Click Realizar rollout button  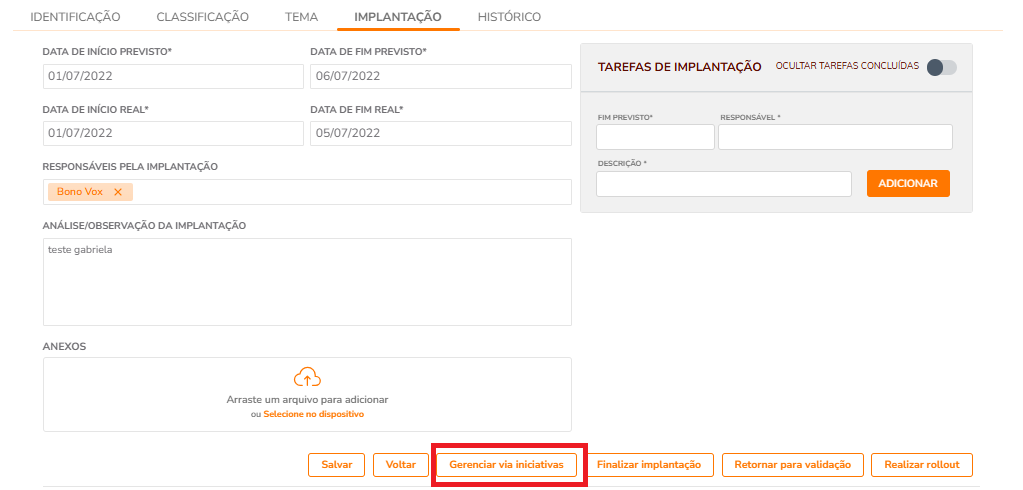pos(922,465)
